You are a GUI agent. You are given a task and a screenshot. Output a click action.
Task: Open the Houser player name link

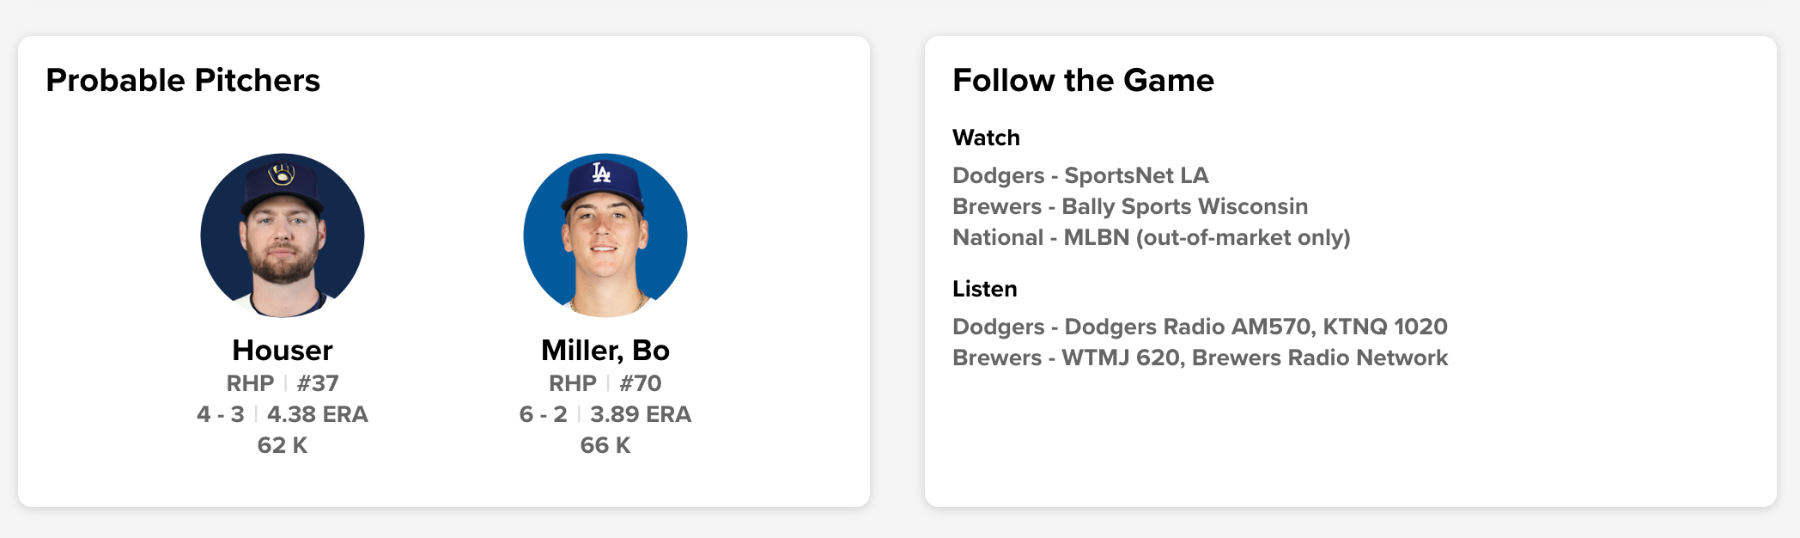[282, 350]
